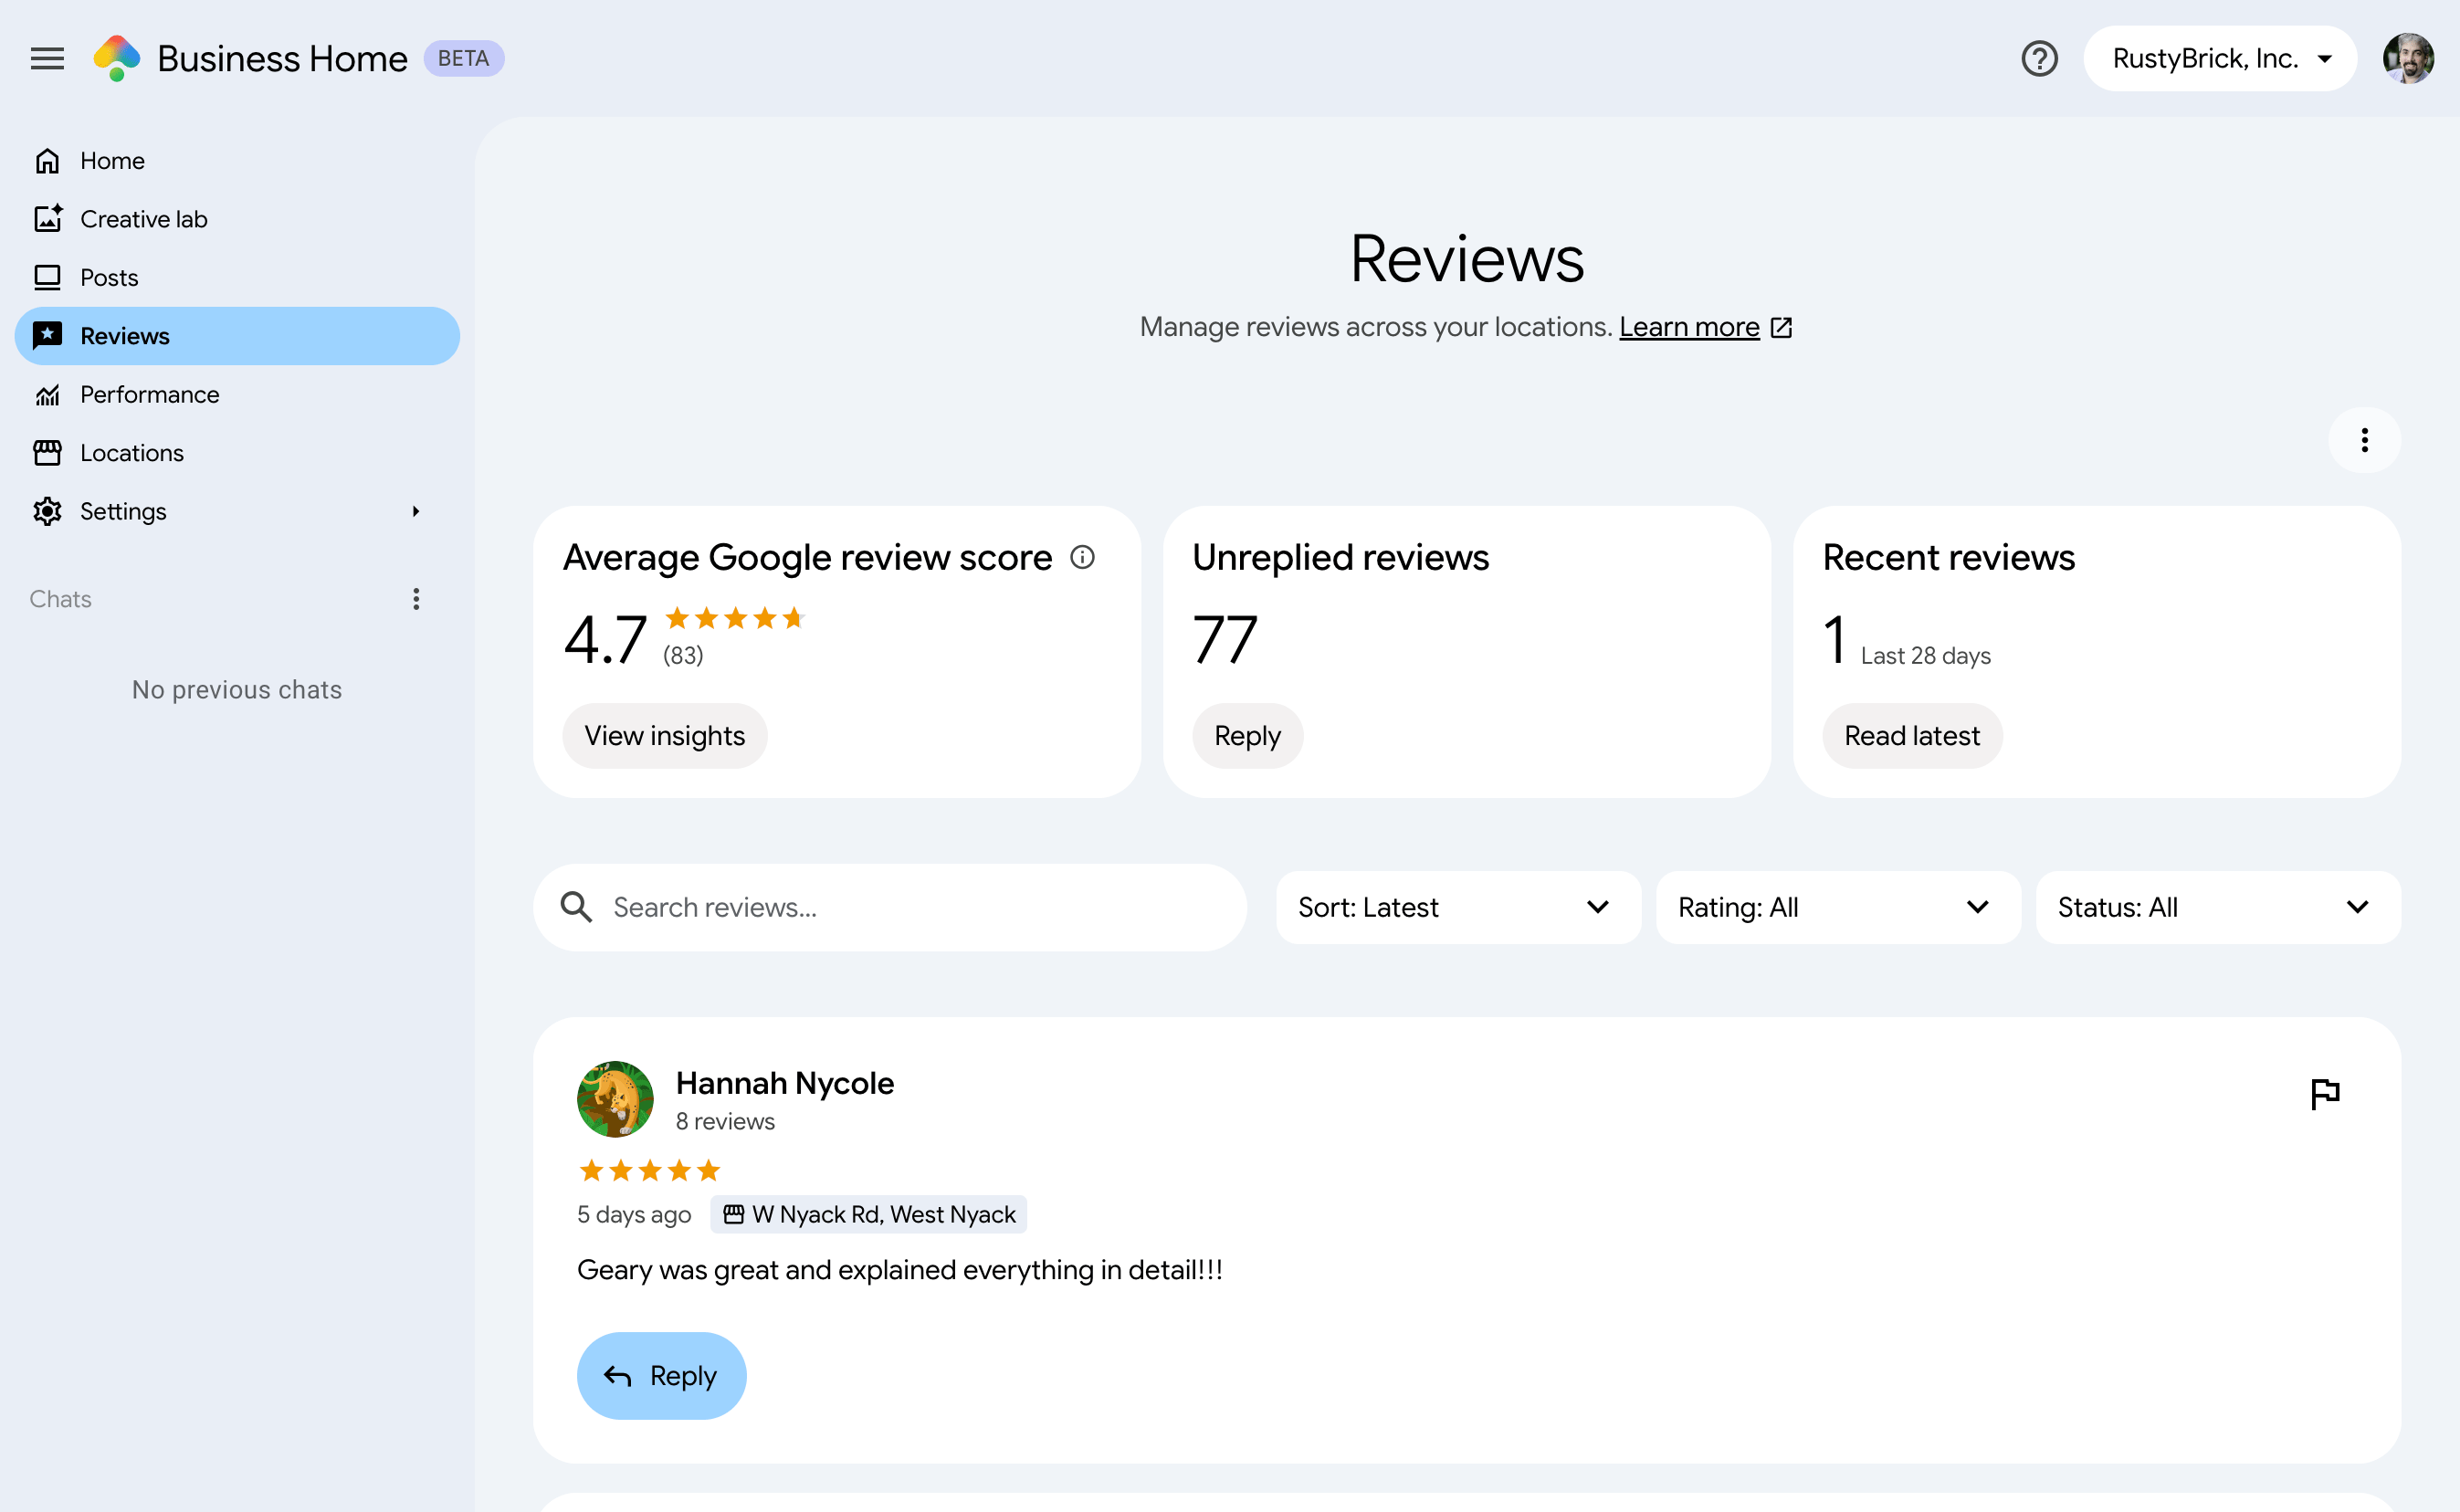Click the BETA badge next to Business Home
The height and width of the screenshot is (1512, 2460).
[463, 58]
